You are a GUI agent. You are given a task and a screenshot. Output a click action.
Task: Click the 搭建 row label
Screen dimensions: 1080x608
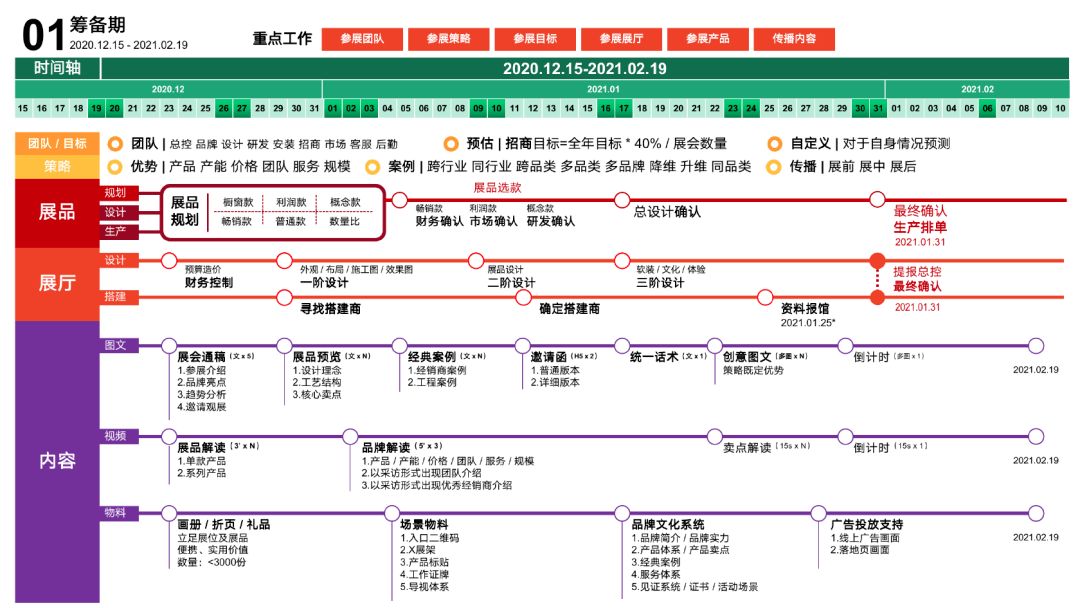pyautogui.click(x=116, y=298)
